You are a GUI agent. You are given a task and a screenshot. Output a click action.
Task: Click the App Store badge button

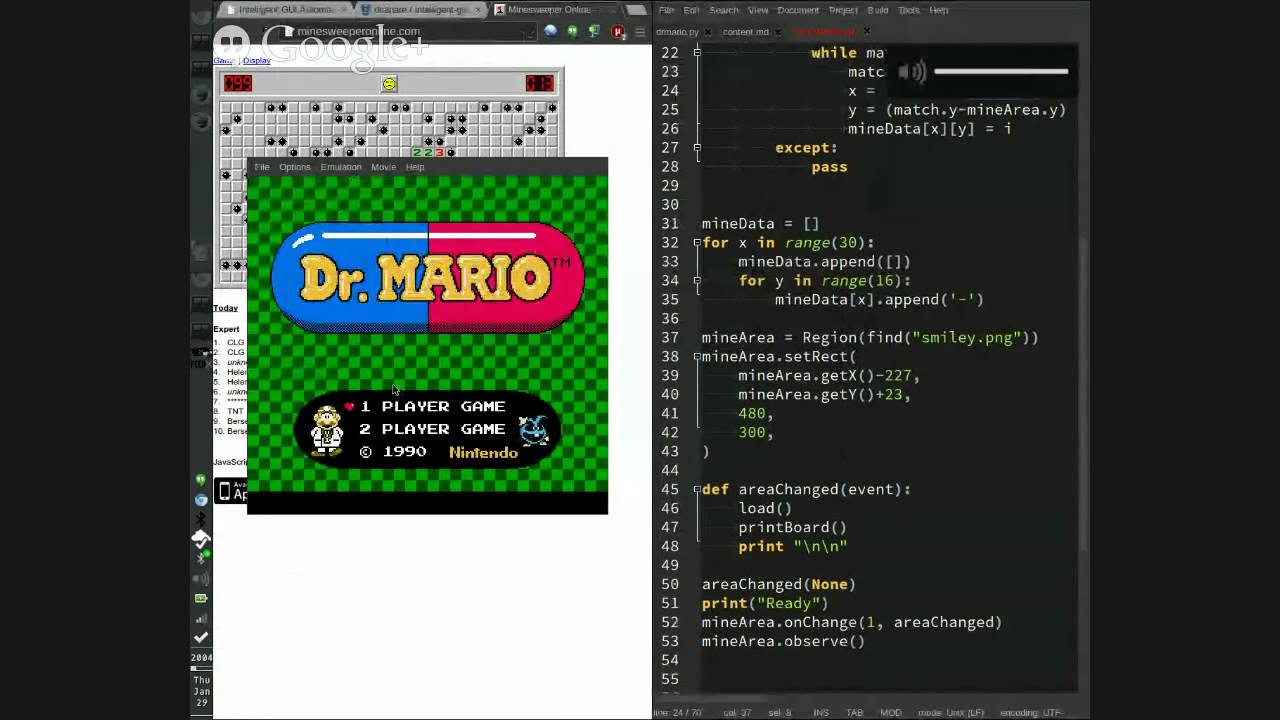coord(232,491)
